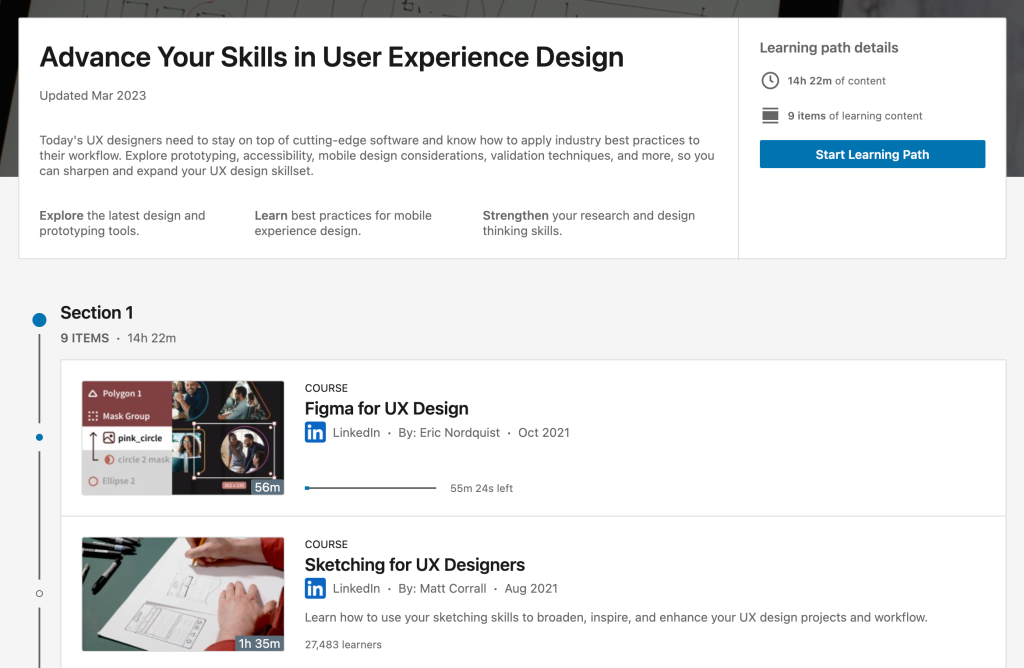Open the Figma for UX Design thumbnail

pos(182,437)
